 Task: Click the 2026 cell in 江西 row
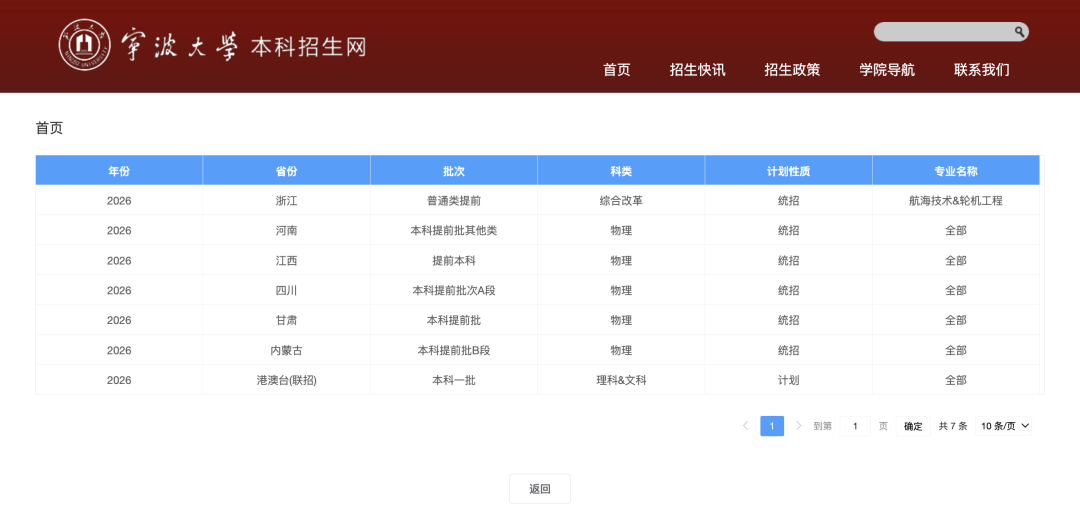pyautogui.click(x=119, y=261)
